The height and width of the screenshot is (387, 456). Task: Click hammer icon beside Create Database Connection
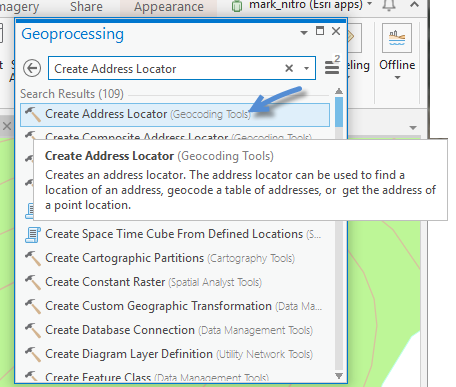33,330
